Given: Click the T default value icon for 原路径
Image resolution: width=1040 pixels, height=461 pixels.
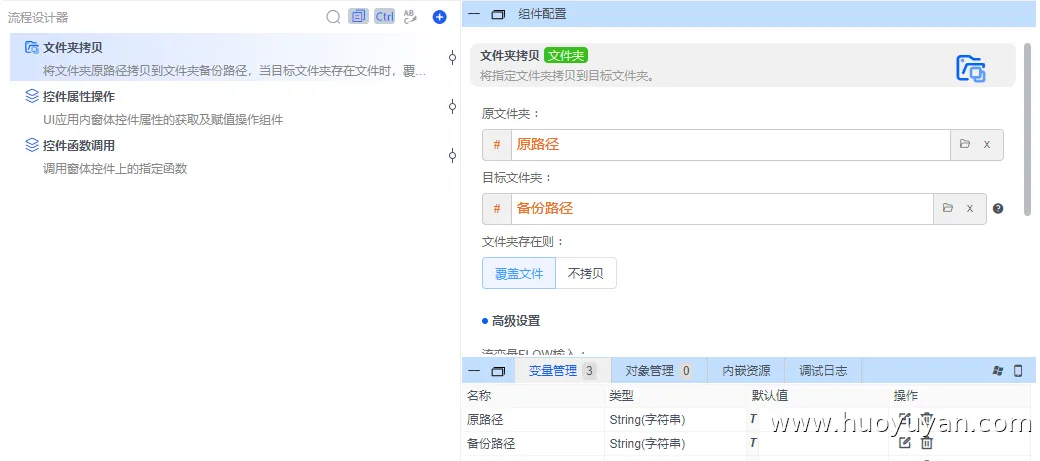Looking at the screenshot, I should [x=753, y=419].
